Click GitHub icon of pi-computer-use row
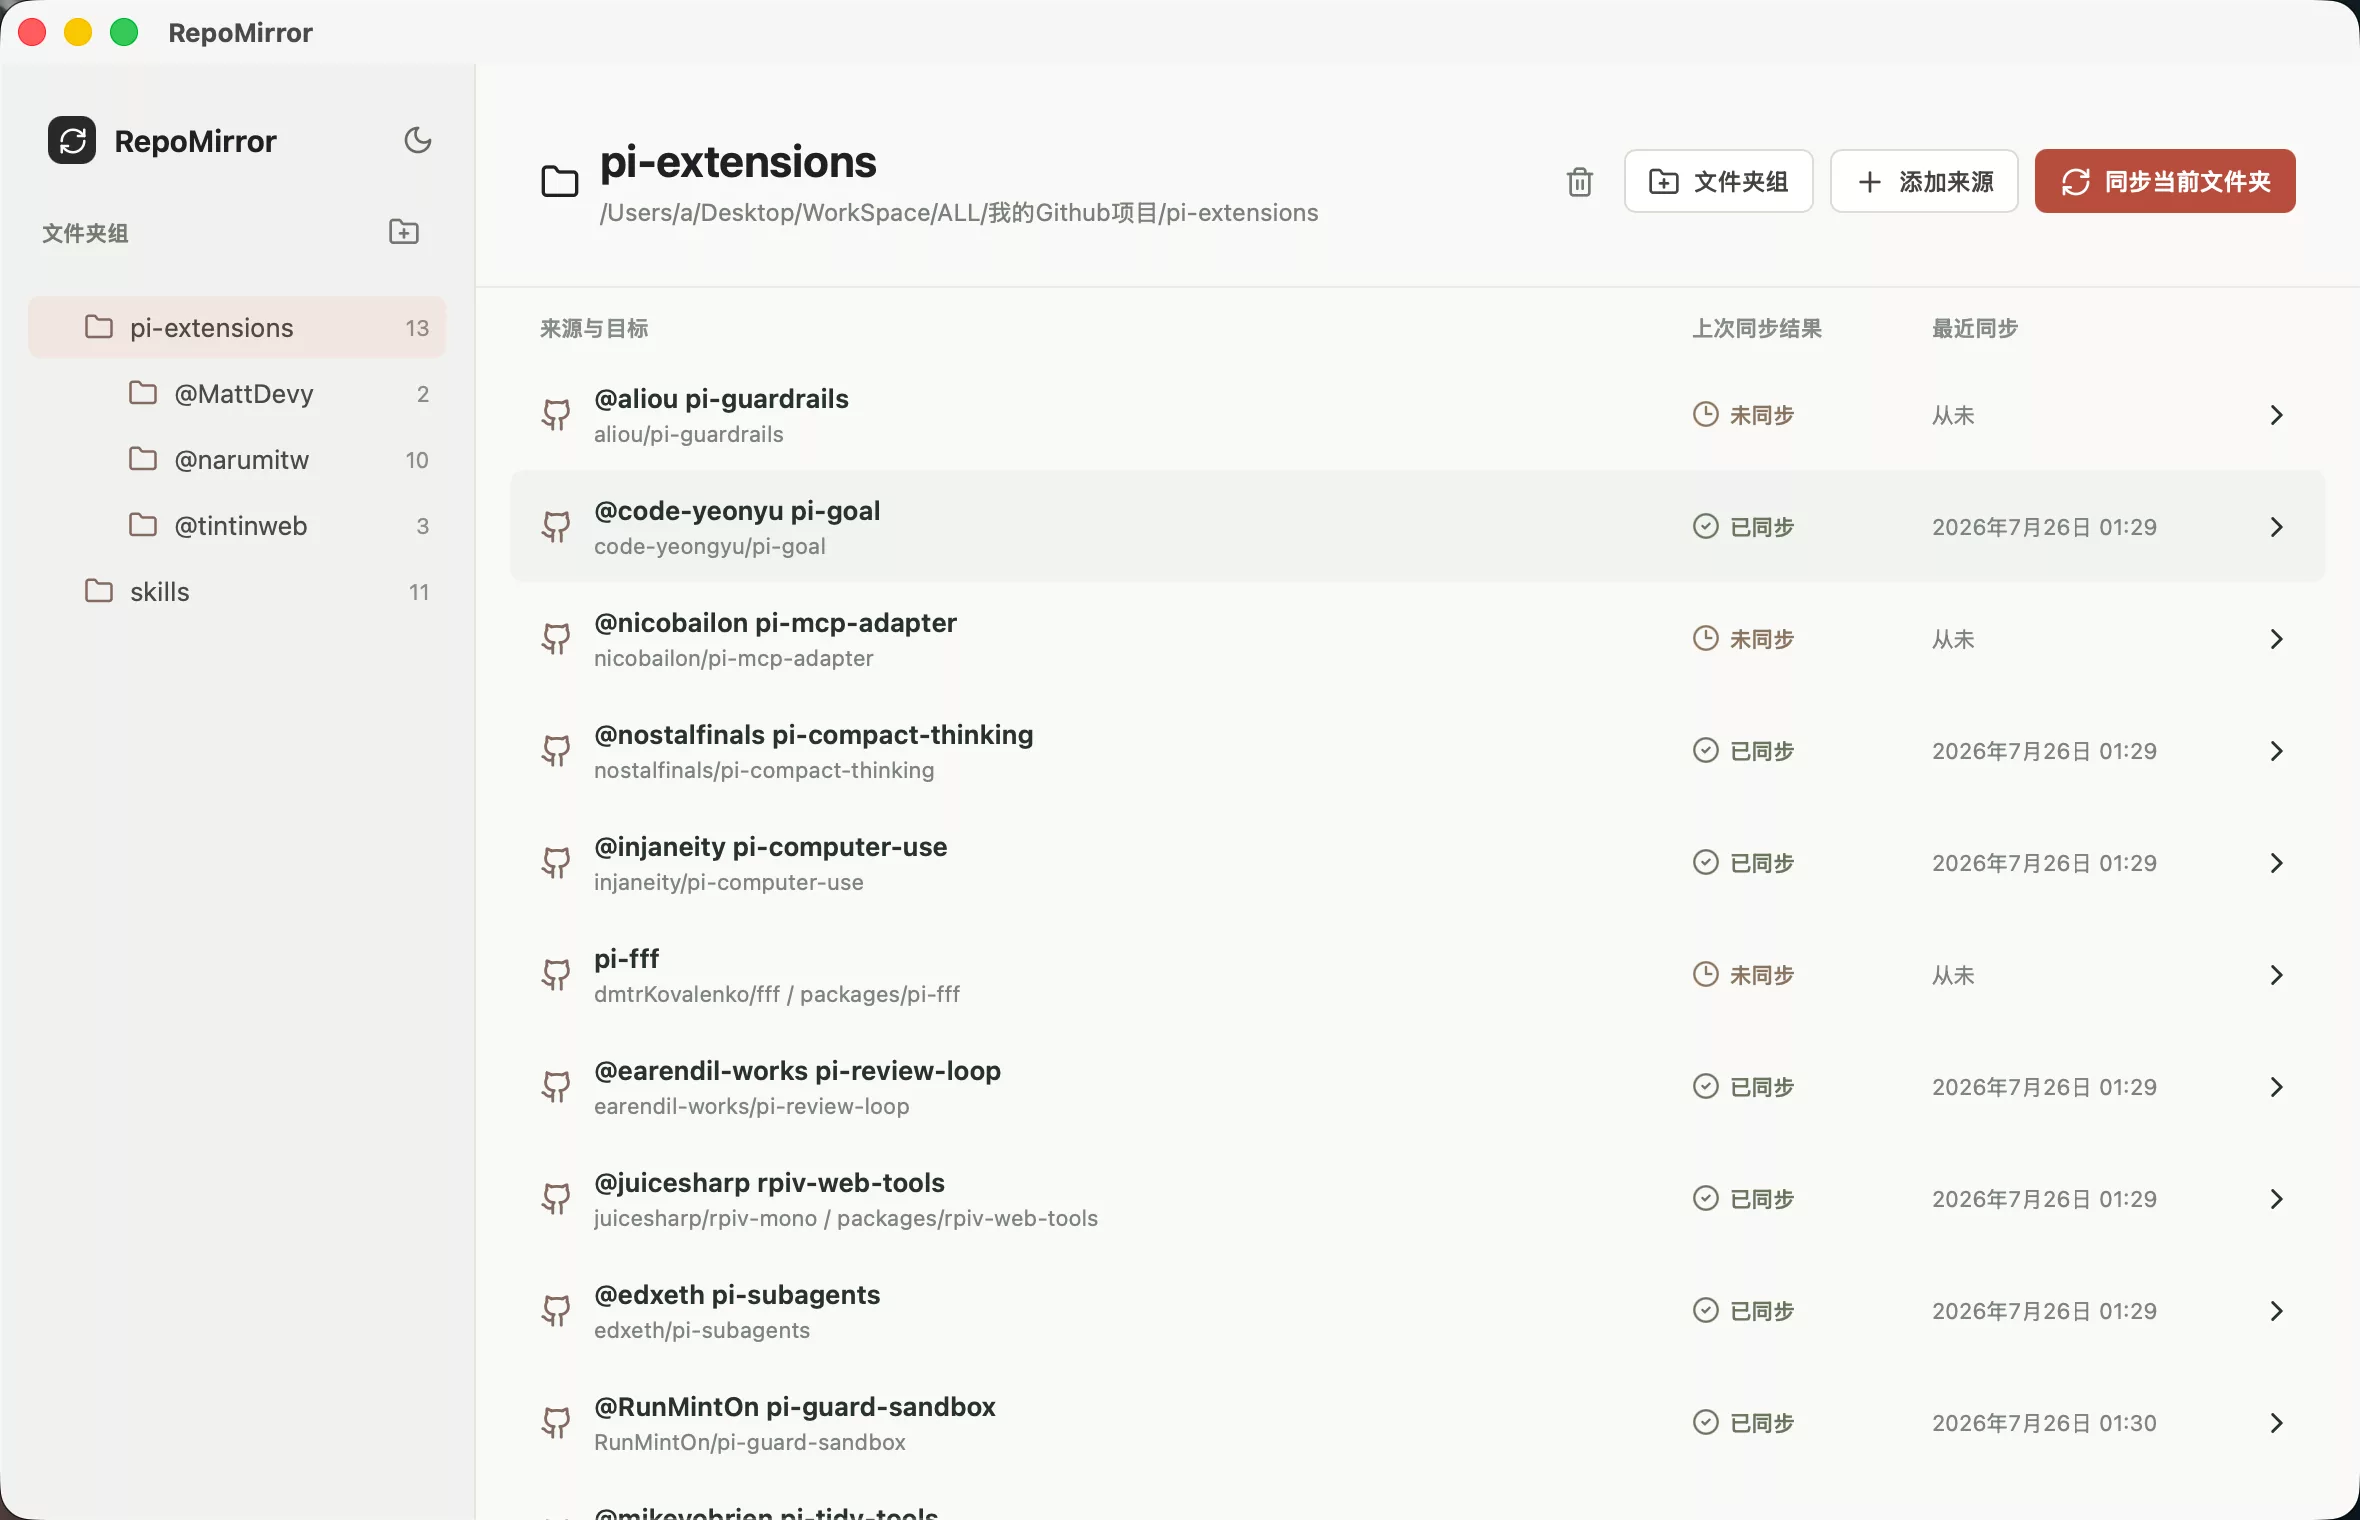The image size is (2360, 1520). (x=556, y=862)
